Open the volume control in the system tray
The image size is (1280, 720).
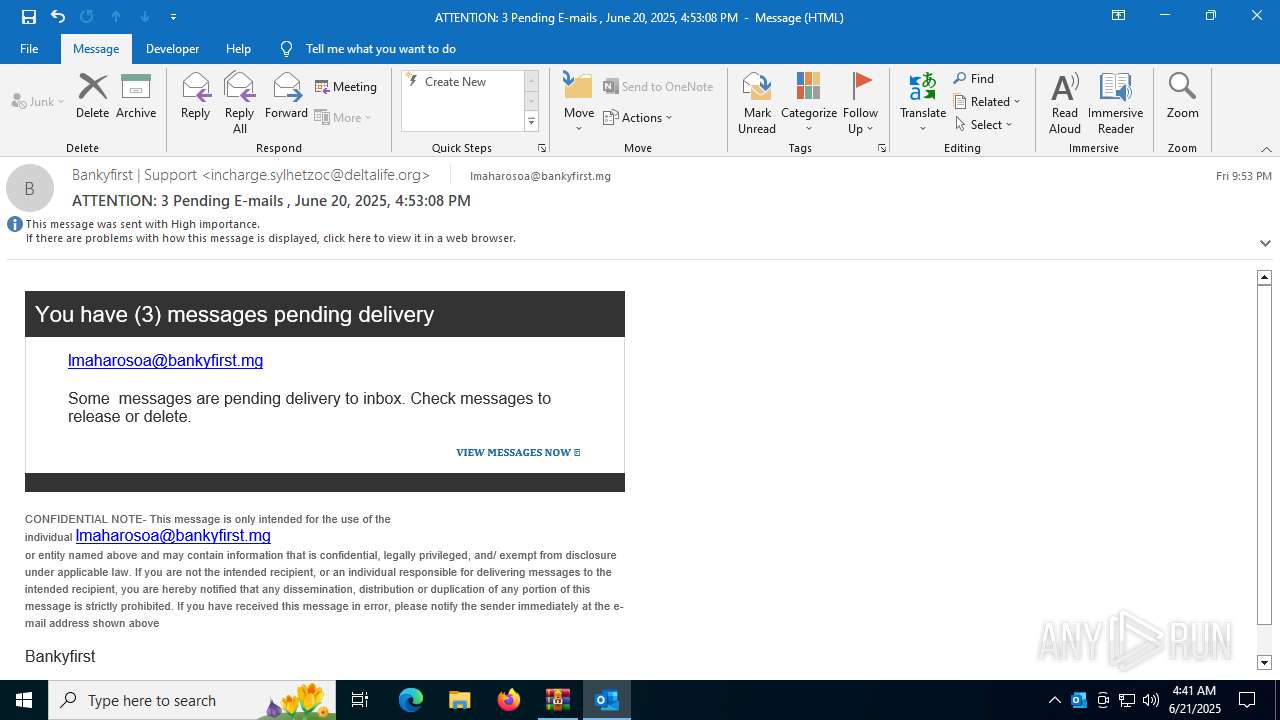tap(1151, 700)
